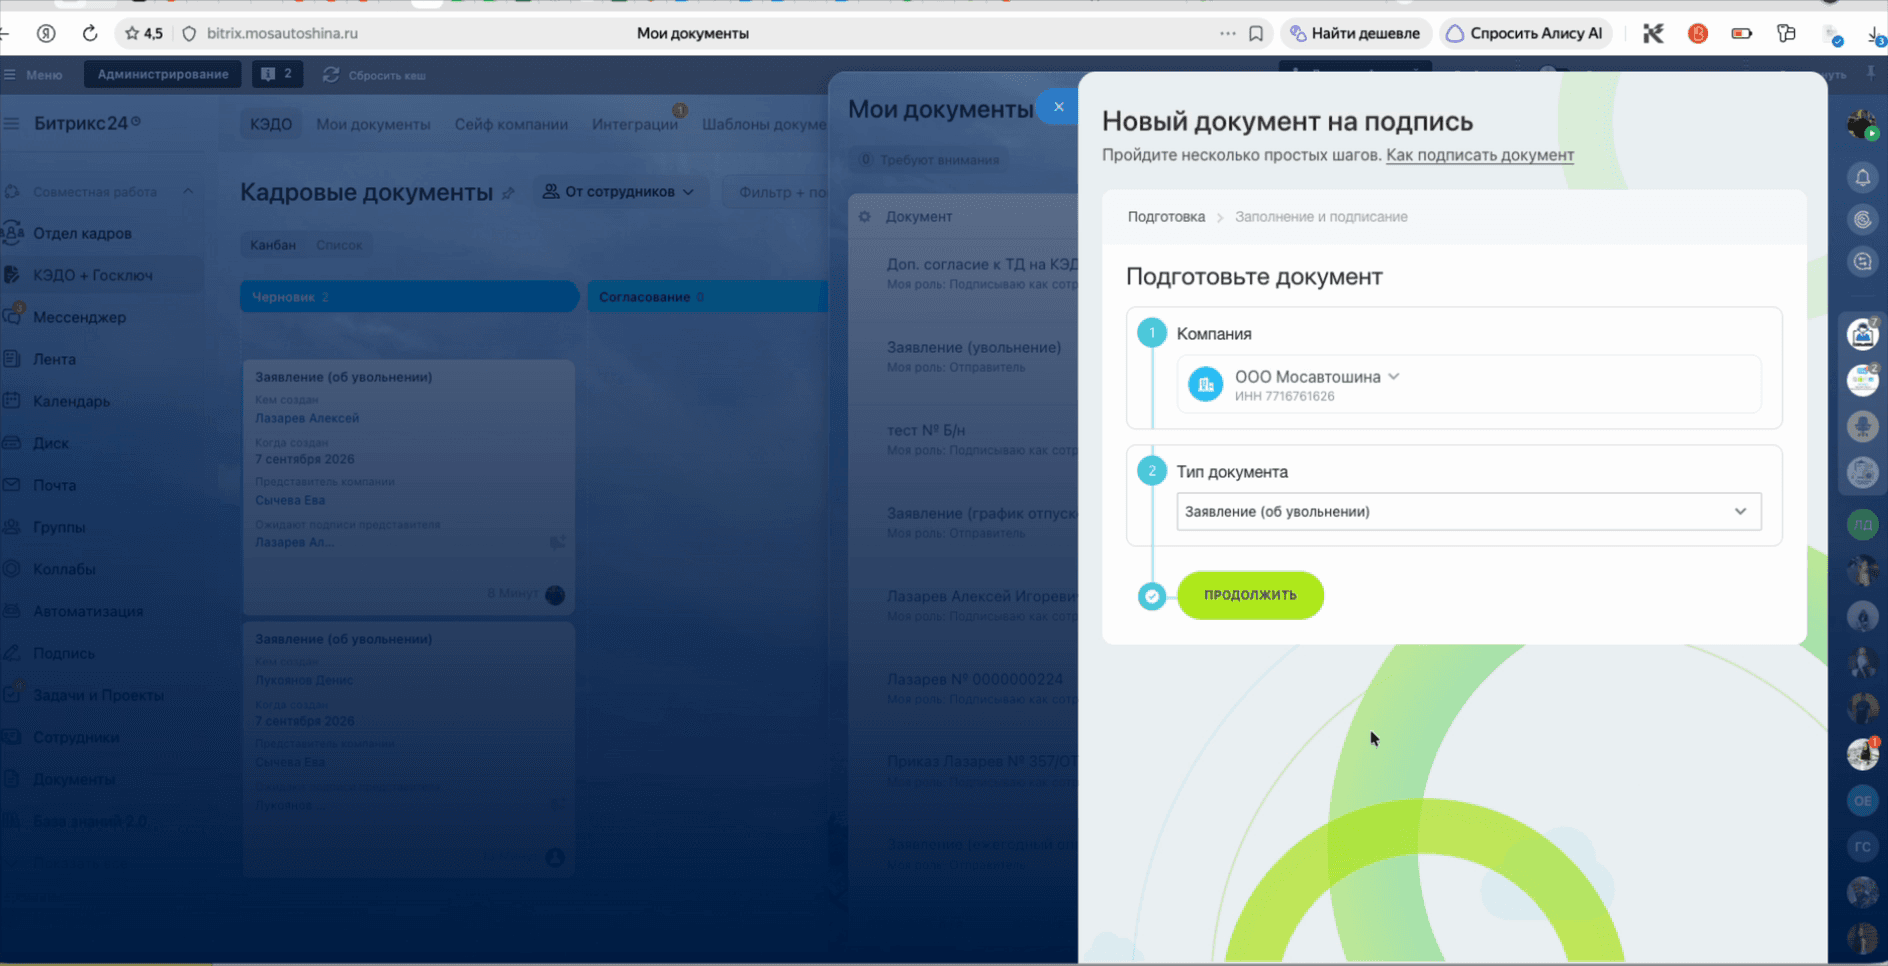Click Спросить Алису AI button

(1525, 33)
